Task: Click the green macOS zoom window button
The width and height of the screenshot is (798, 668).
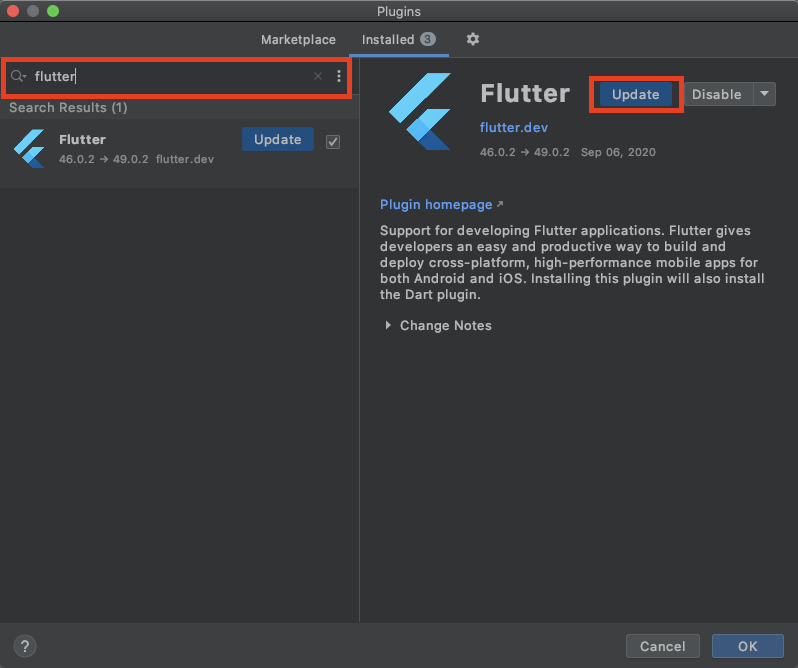Action: (52, 11)
